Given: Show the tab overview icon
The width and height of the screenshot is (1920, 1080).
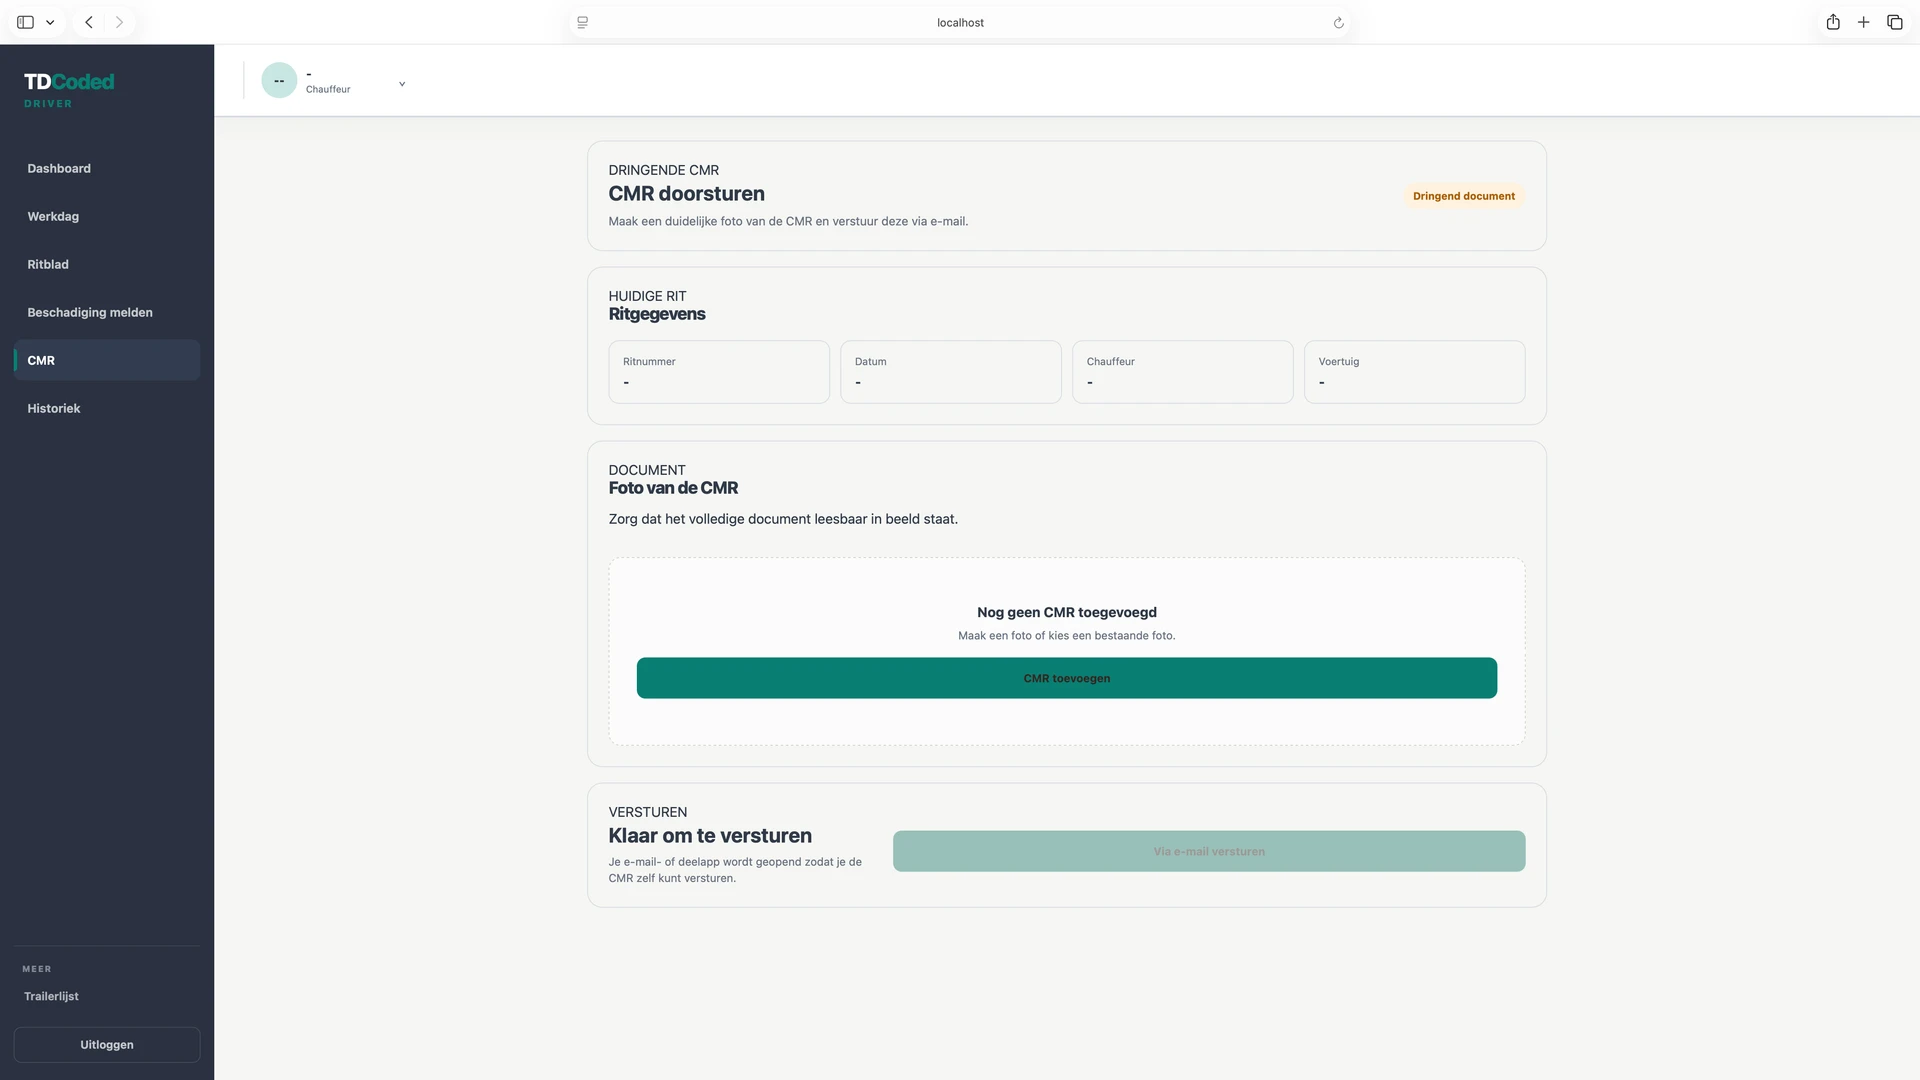Looking at the screenshot, I should pyautogui.click(x=1895, y=22).
